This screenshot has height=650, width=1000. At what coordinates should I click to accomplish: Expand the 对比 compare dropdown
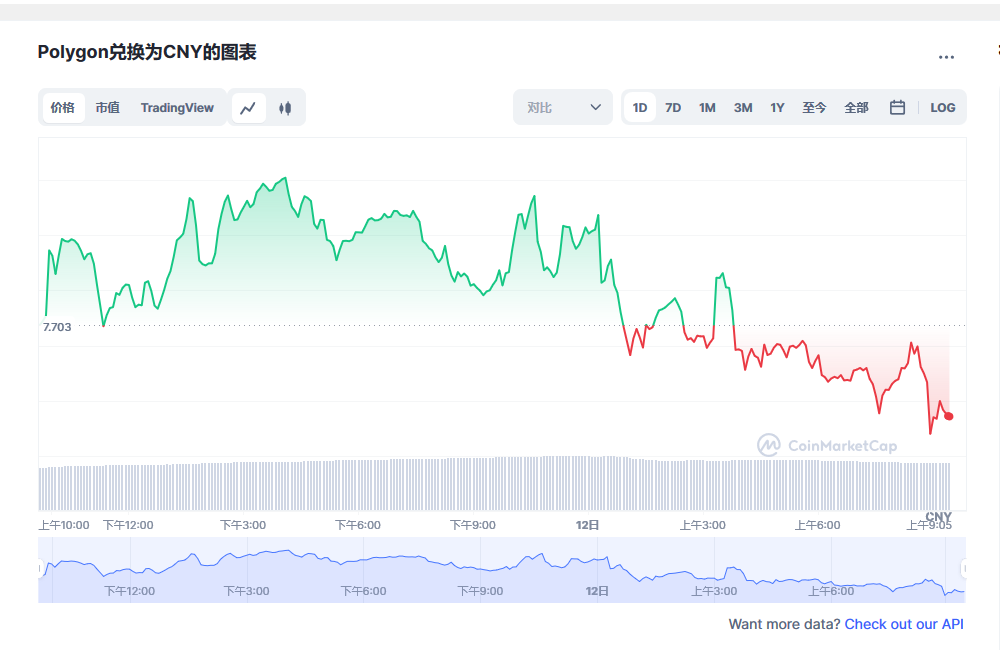pos(562,107)
